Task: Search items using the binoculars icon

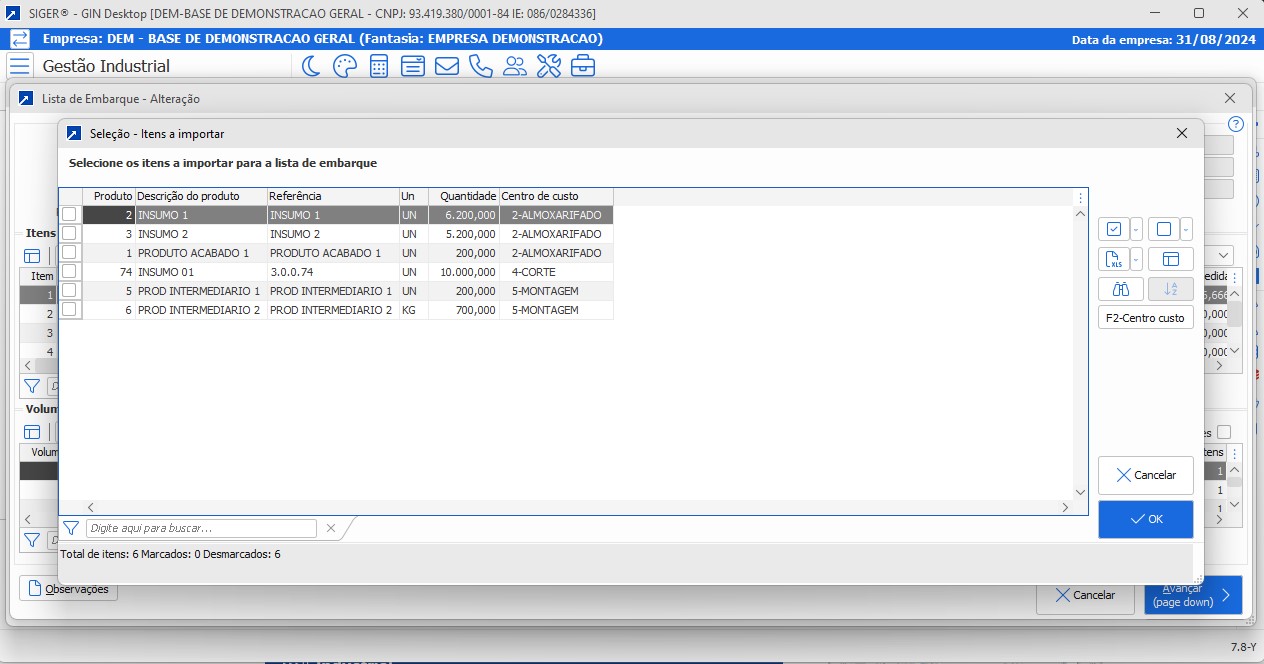Action: 1120,289
